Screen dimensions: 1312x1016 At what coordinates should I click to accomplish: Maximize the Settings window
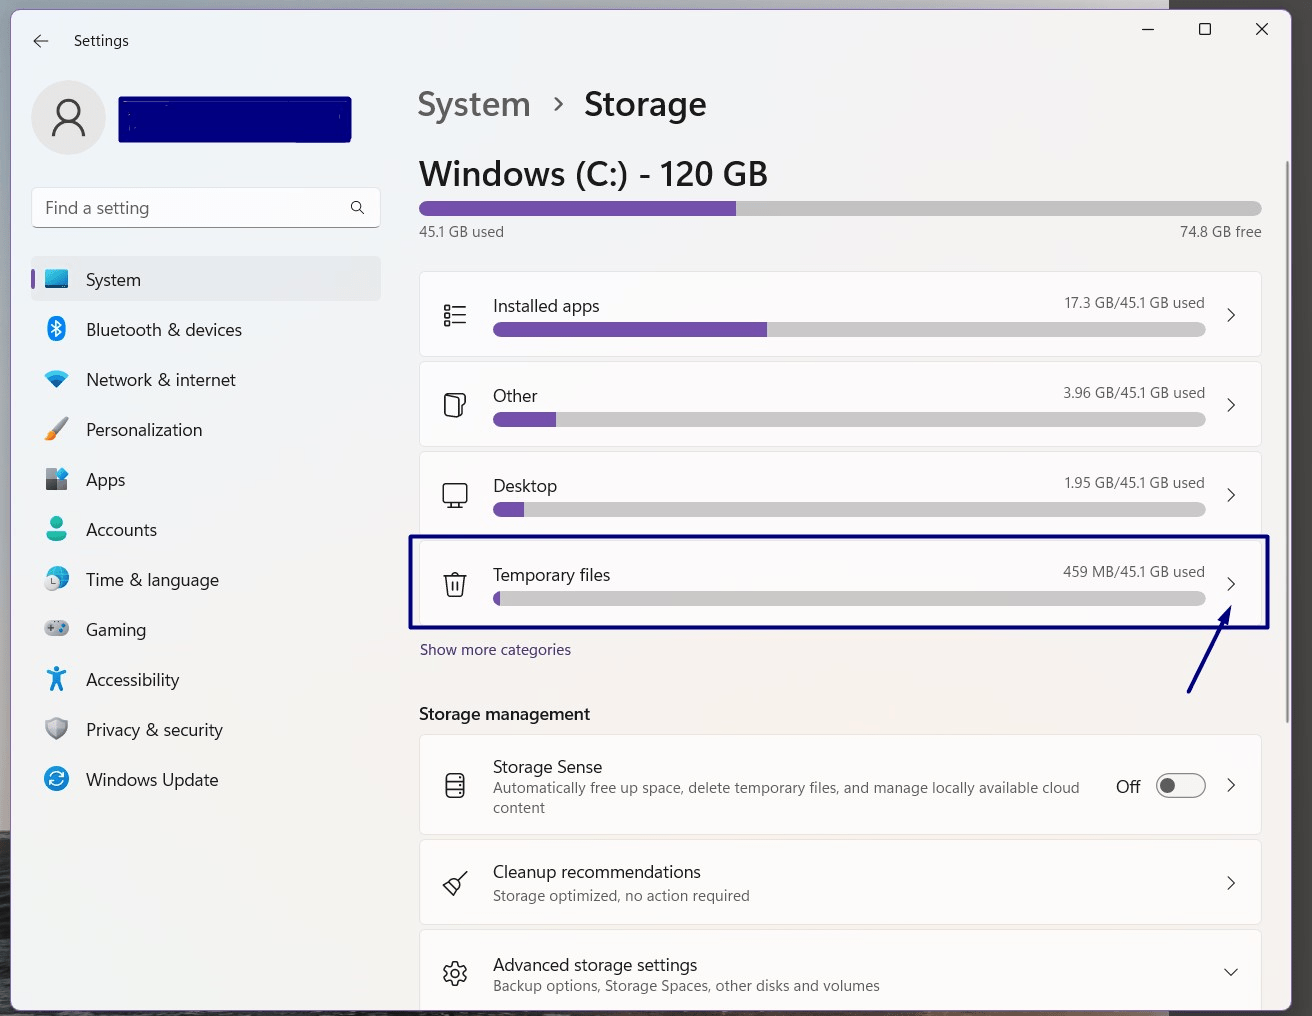point(1205,29)
